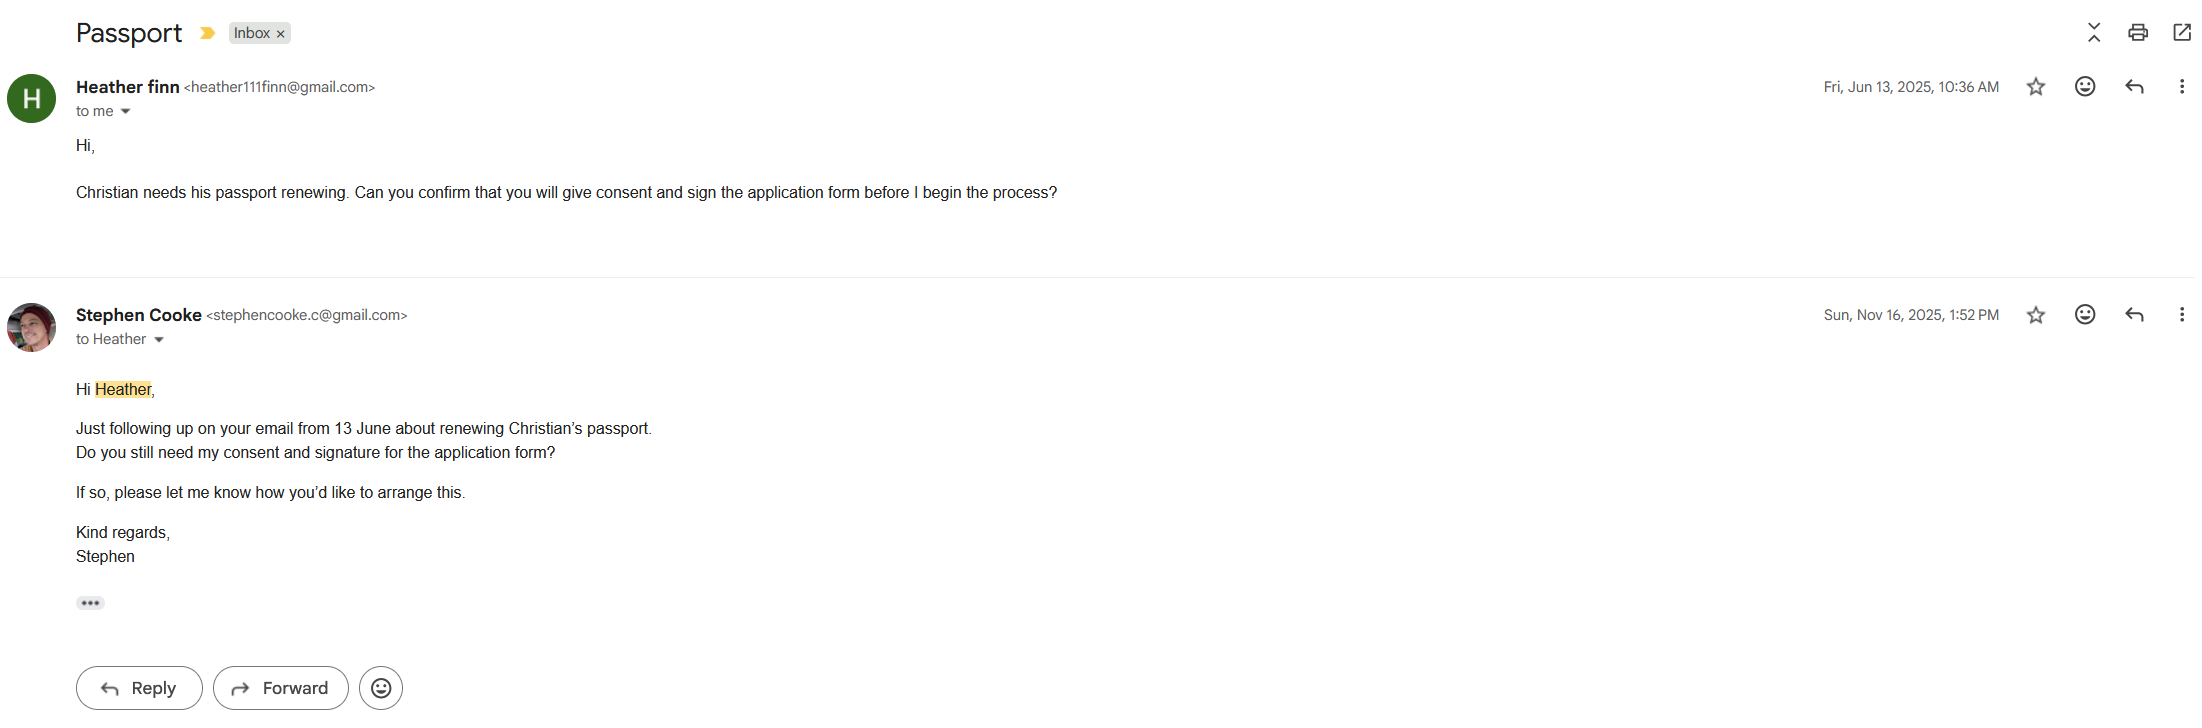
Task: Collapse all messages in thread
Action: click(x=2093, y=33)
